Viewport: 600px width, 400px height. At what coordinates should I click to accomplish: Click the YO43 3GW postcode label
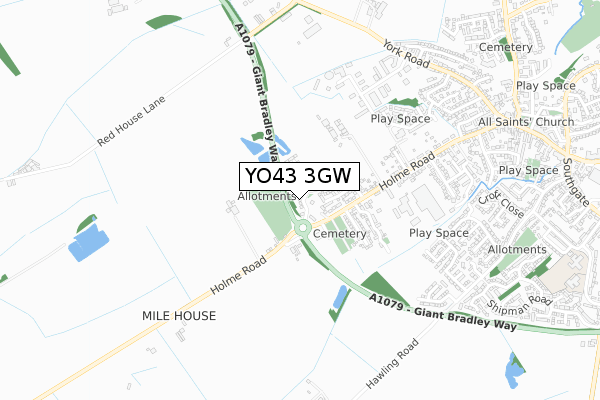point(299,176)
